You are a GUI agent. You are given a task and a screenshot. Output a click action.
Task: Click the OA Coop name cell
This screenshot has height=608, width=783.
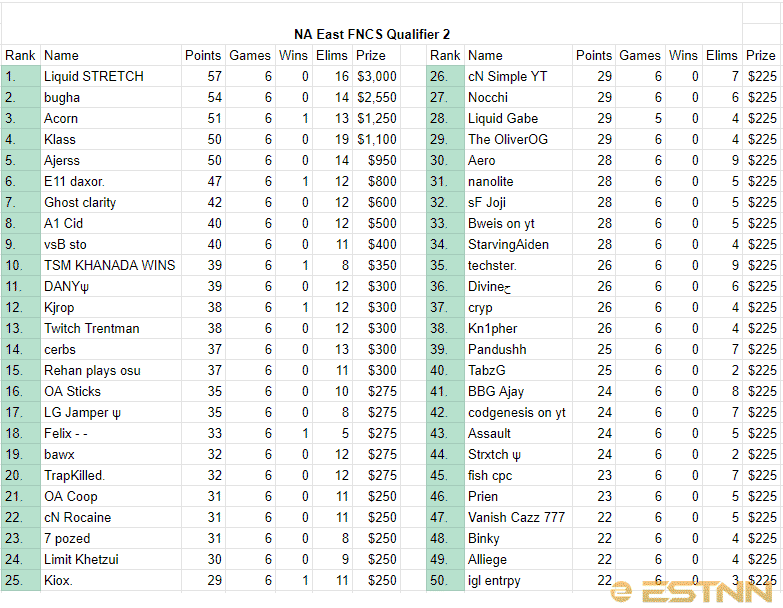coord(111,496)
